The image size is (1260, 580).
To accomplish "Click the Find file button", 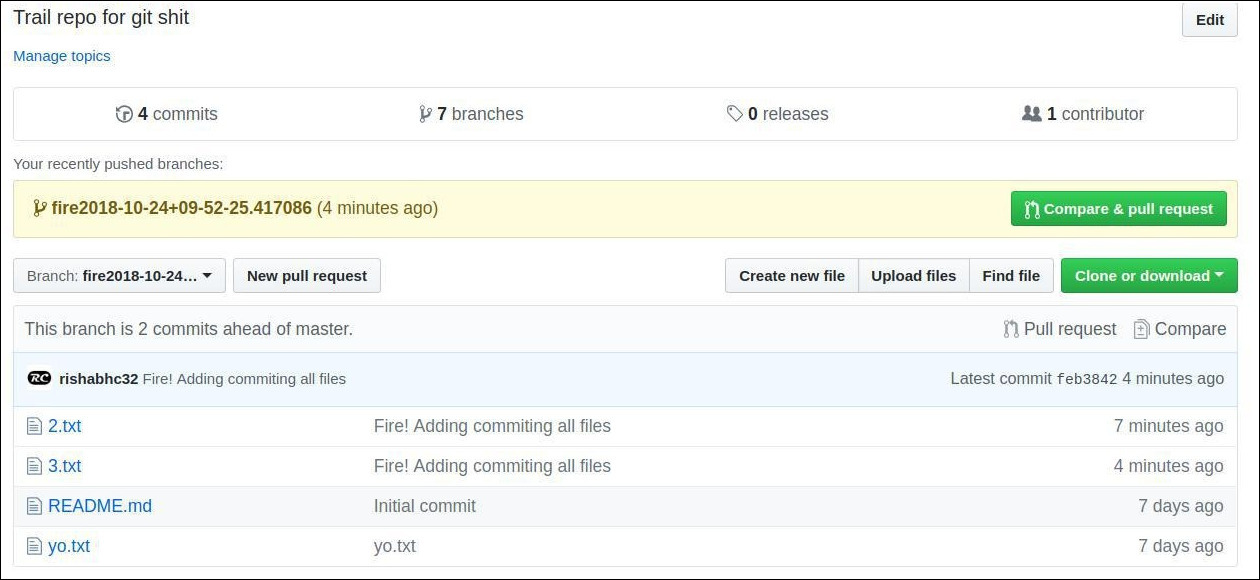I will tap(1011, 276).
